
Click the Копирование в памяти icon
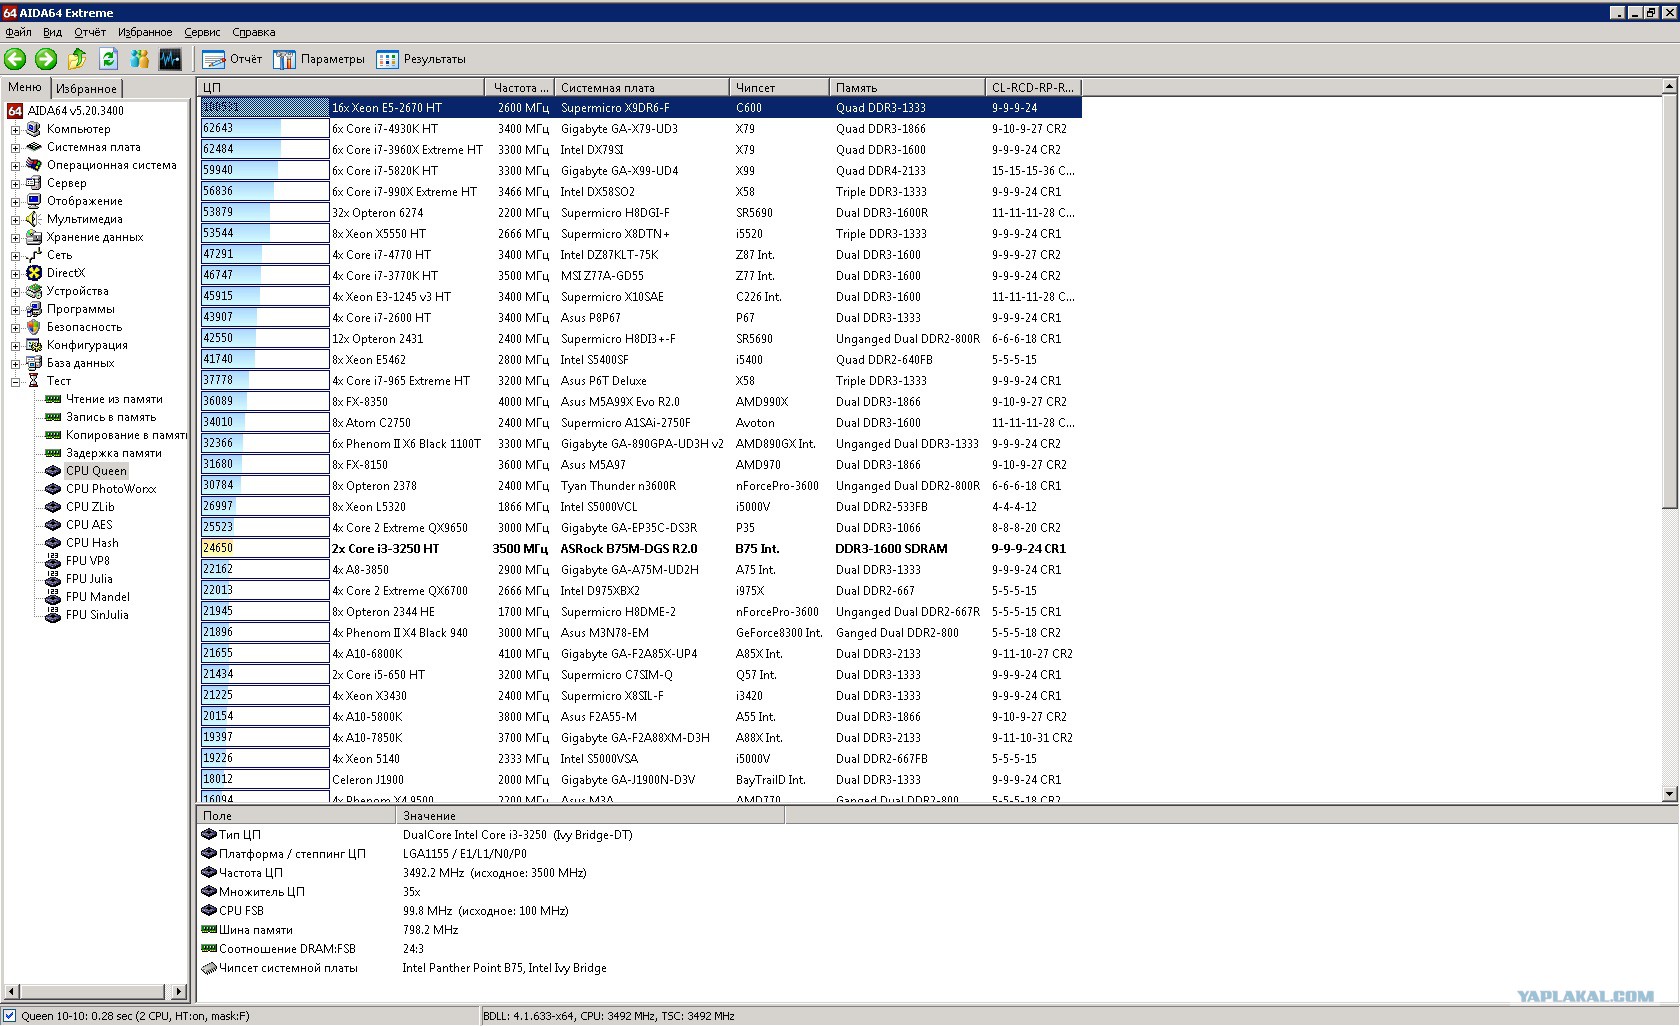coord(53,435)
